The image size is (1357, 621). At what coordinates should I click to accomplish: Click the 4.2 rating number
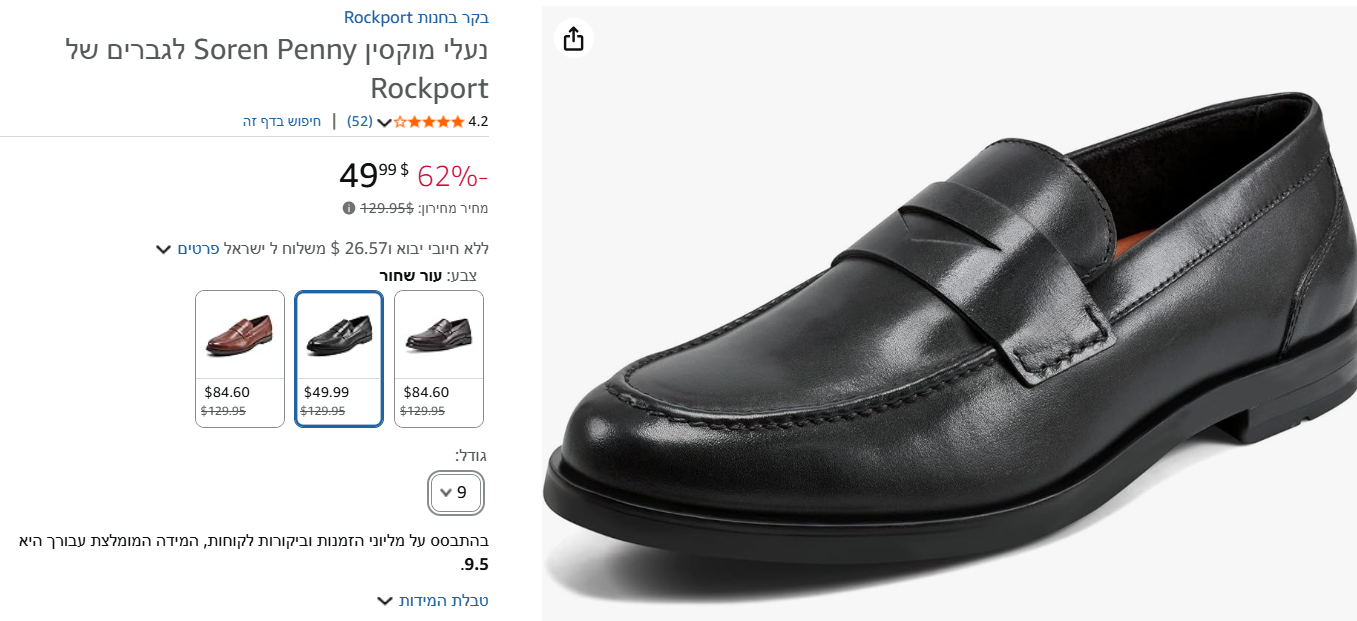point(478,122)
